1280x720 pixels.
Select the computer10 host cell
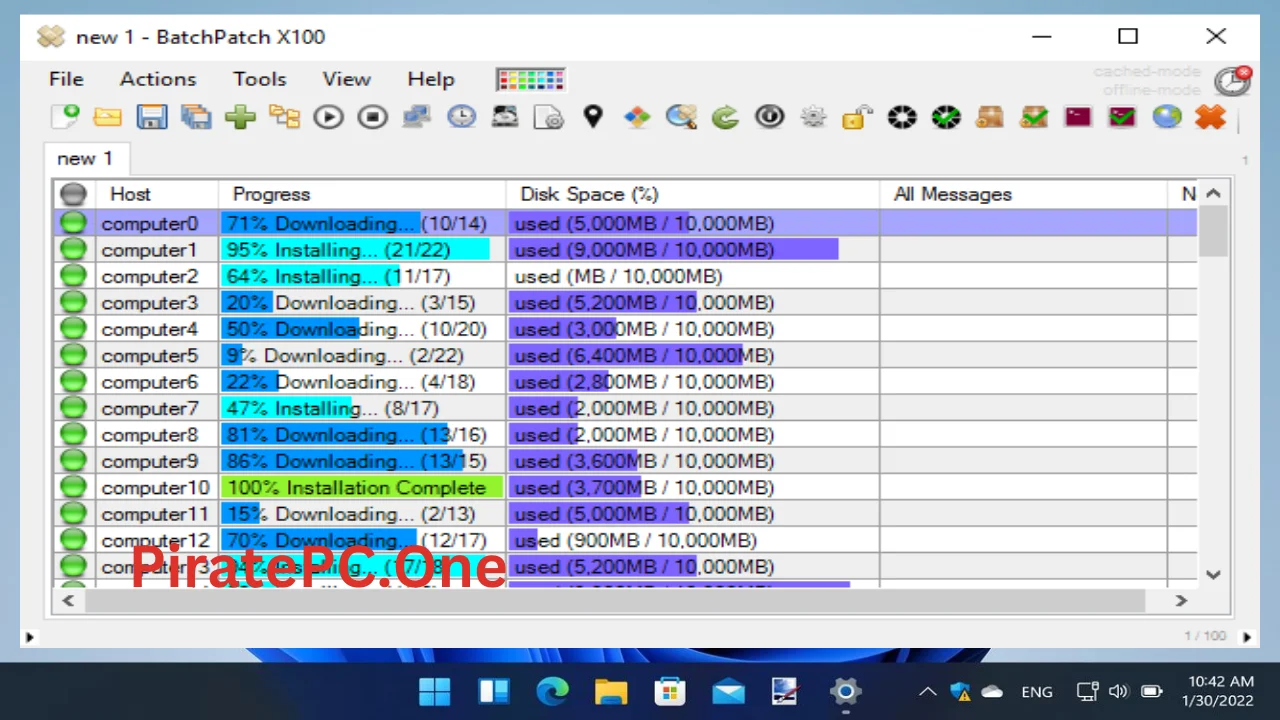pyautogui.click(x=156, y=487)
